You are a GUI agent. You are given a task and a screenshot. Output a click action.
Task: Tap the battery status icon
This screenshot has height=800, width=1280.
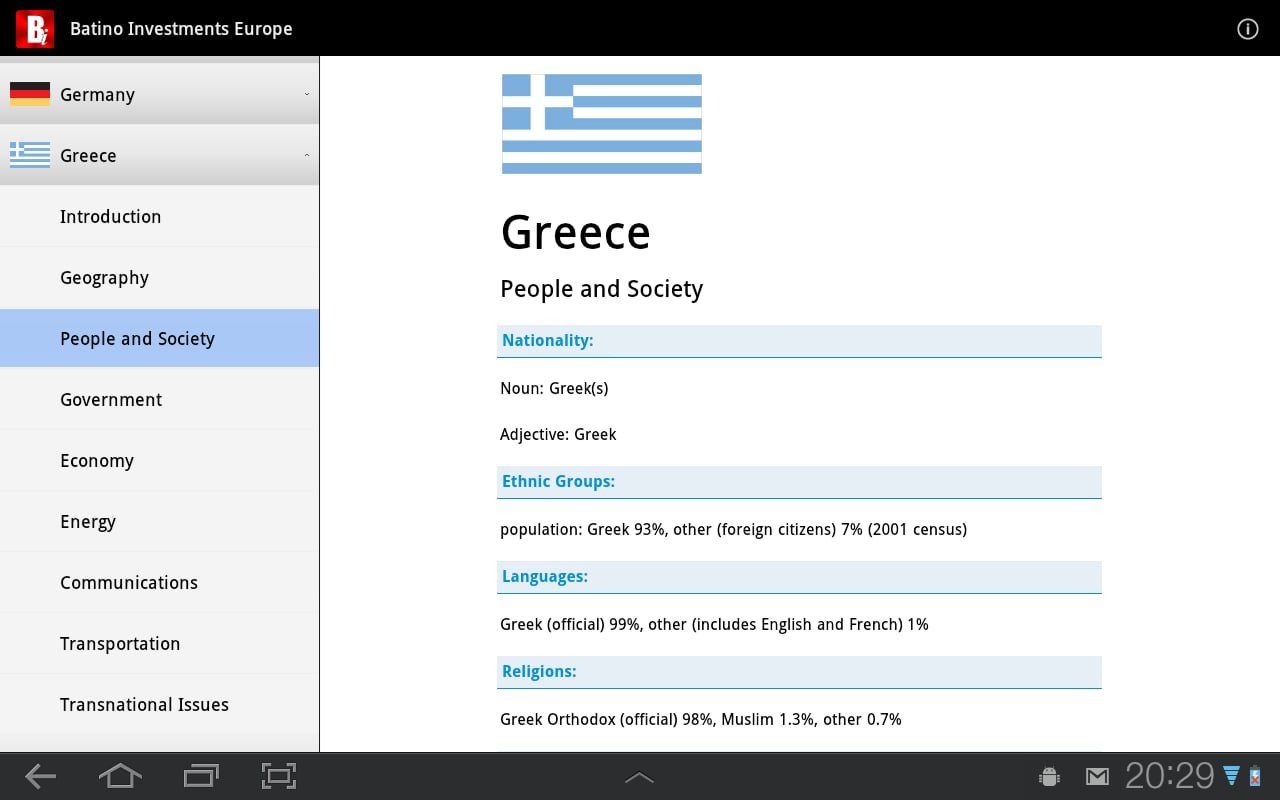pos(1255,776)
